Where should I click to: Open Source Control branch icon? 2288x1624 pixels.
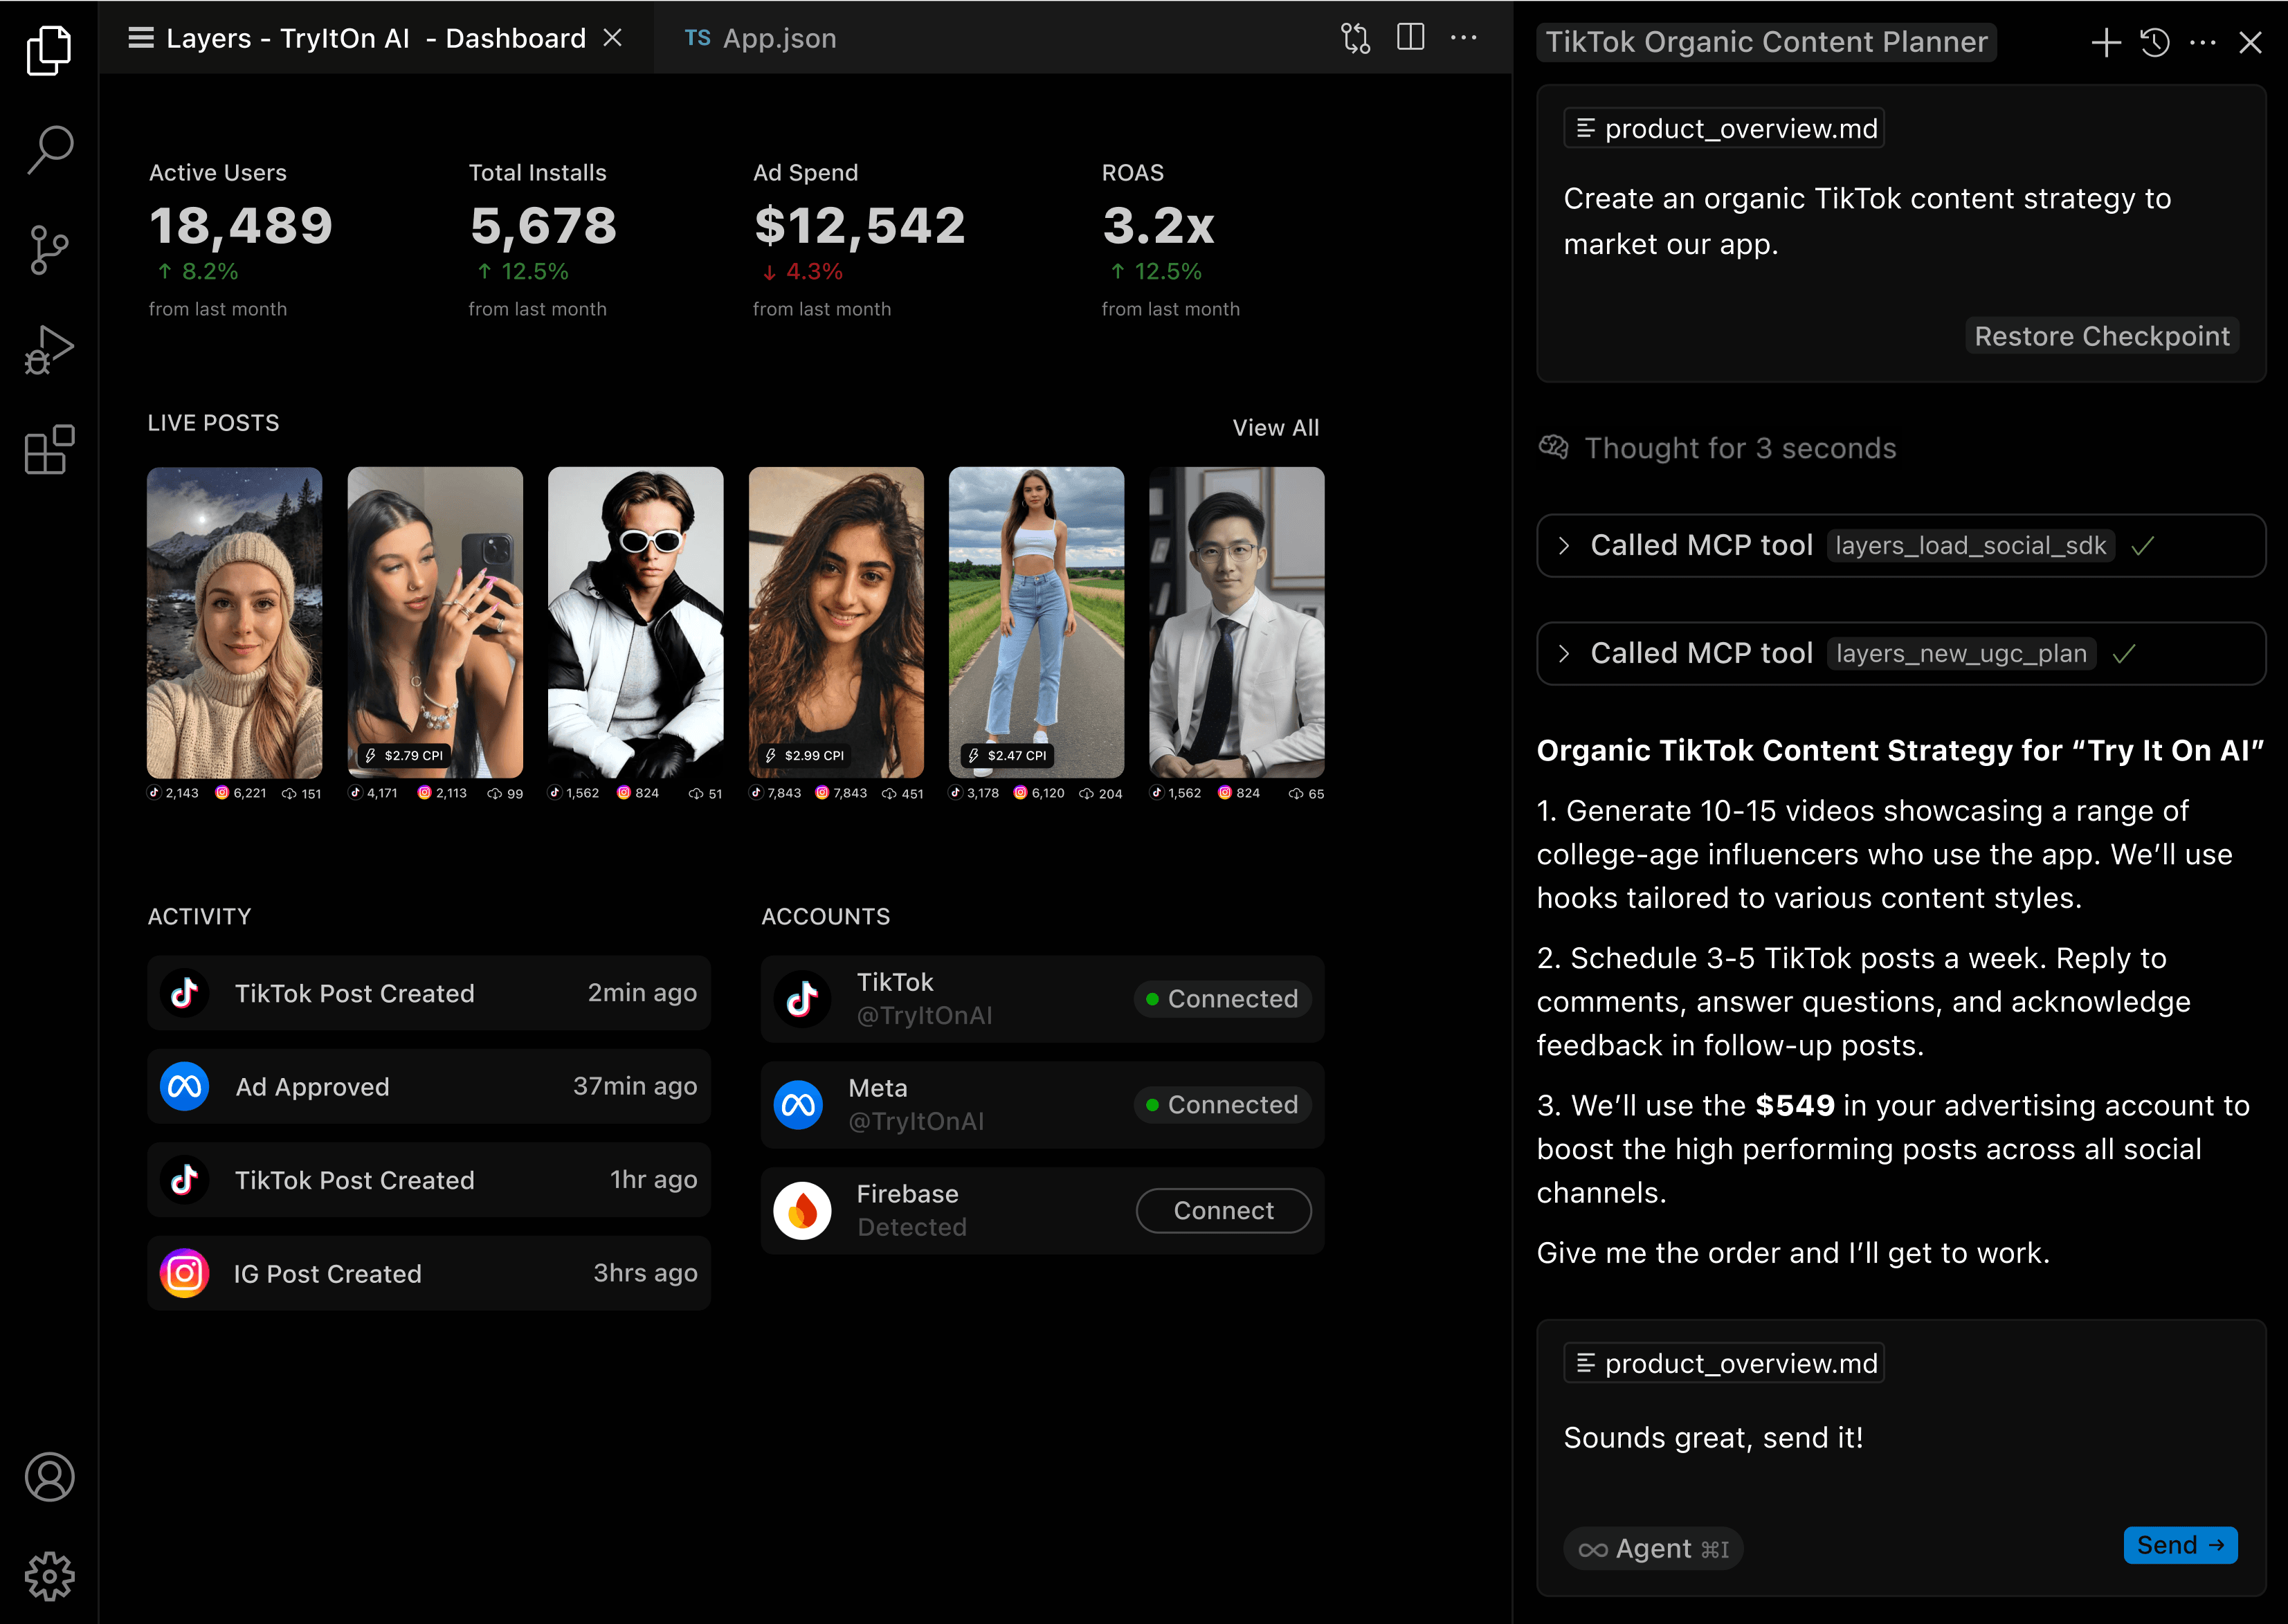pos(49,250)
